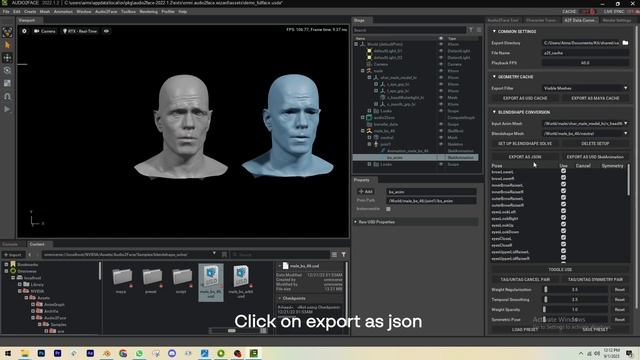
Task: Activate the move transform tool
Action: tap(7, 58)
